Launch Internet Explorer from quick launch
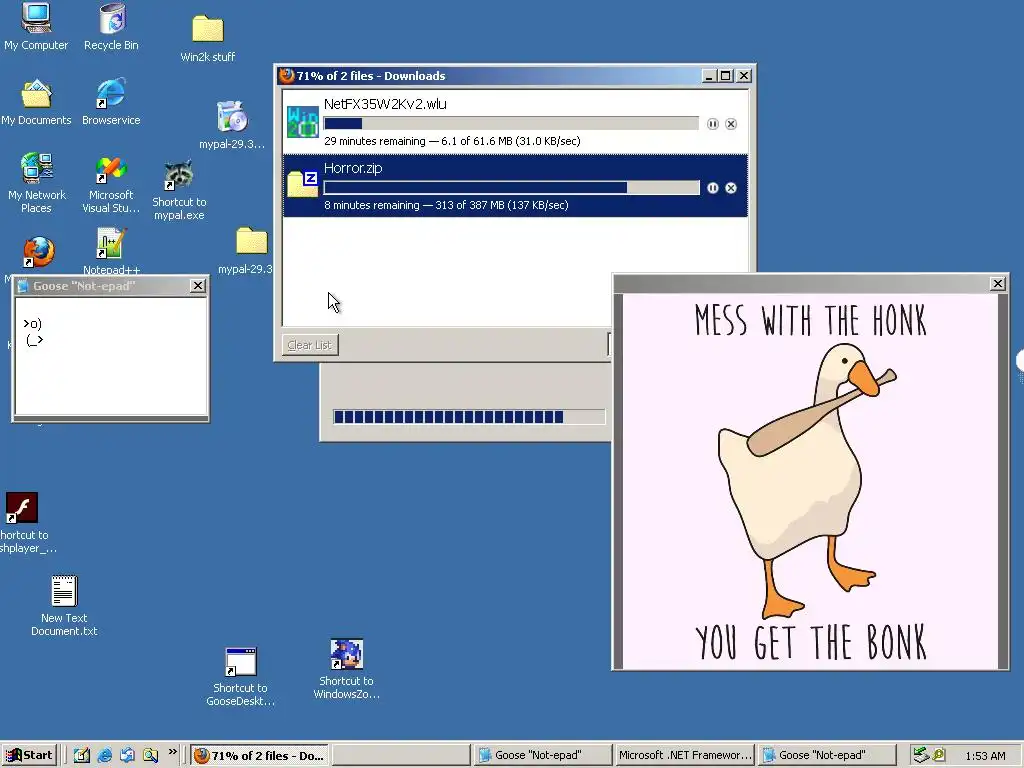 click(x=104, y=755)
